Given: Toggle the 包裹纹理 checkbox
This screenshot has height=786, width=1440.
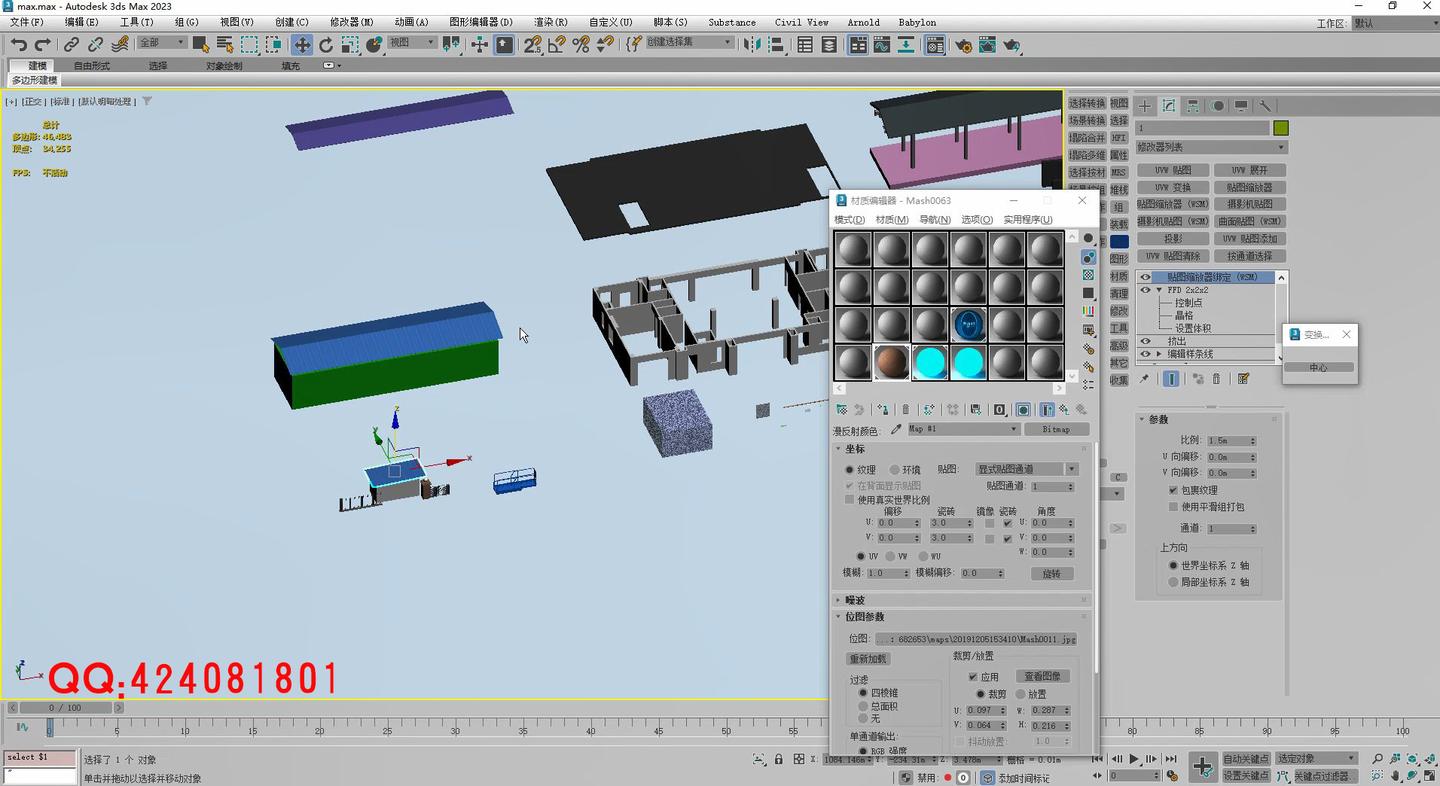Looking at the screenshot, I should [1174, 490].
